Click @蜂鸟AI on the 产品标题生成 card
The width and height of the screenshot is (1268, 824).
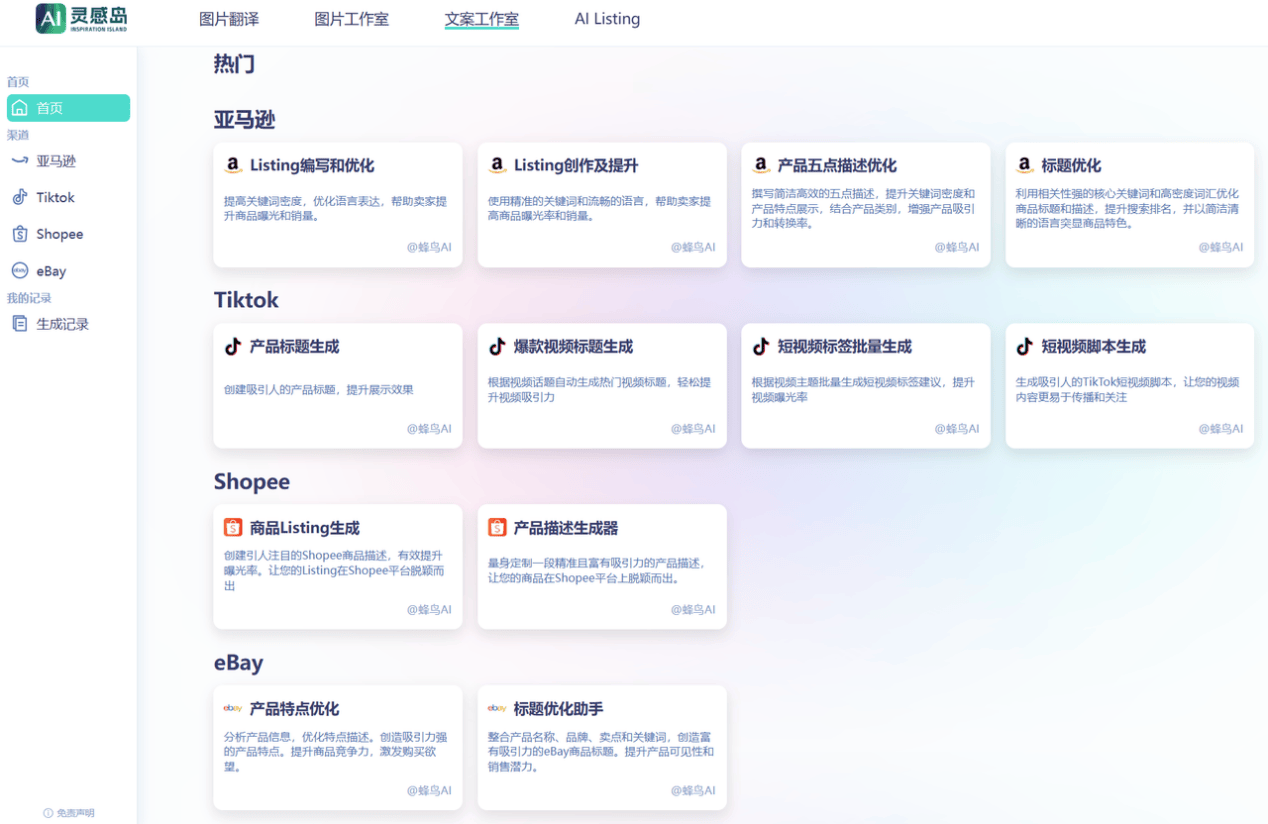429,428
